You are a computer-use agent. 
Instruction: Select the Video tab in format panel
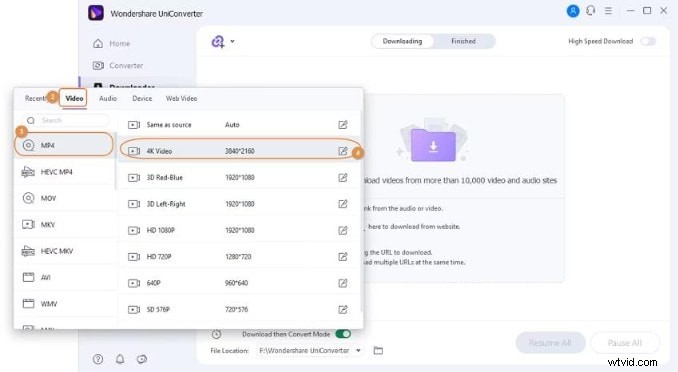point(74,98)
